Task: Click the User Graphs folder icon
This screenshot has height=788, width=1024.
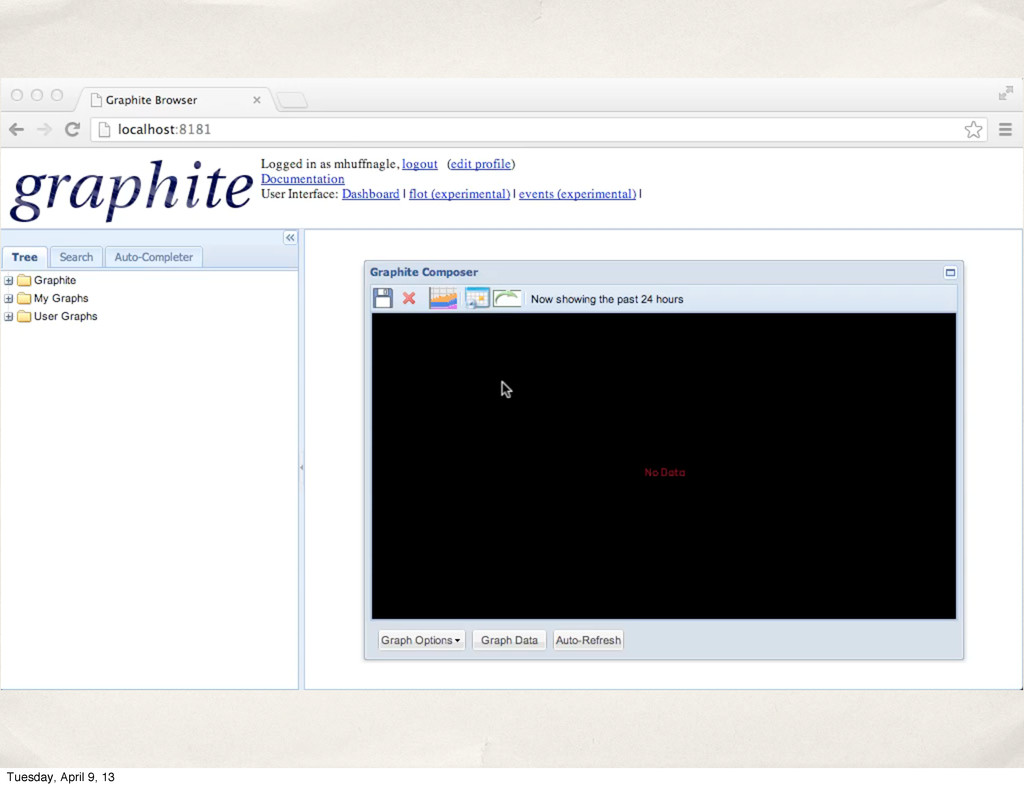Action: coord(24,316)
